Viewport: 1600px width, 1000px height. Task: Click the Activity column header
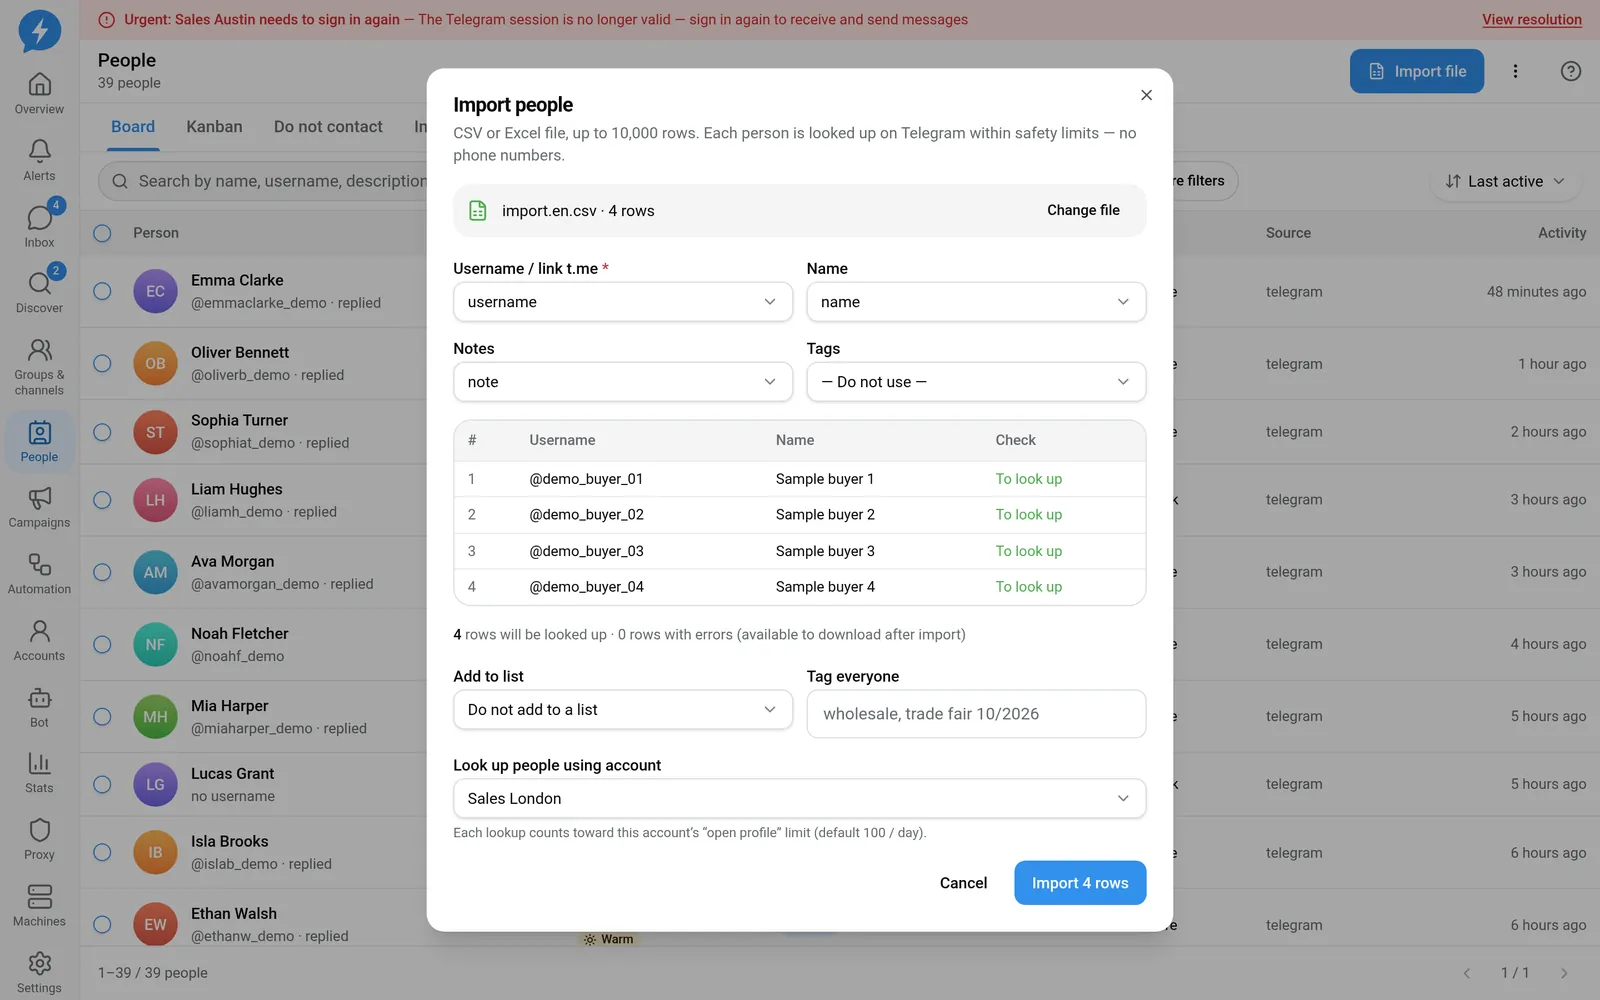point(1561,233)
